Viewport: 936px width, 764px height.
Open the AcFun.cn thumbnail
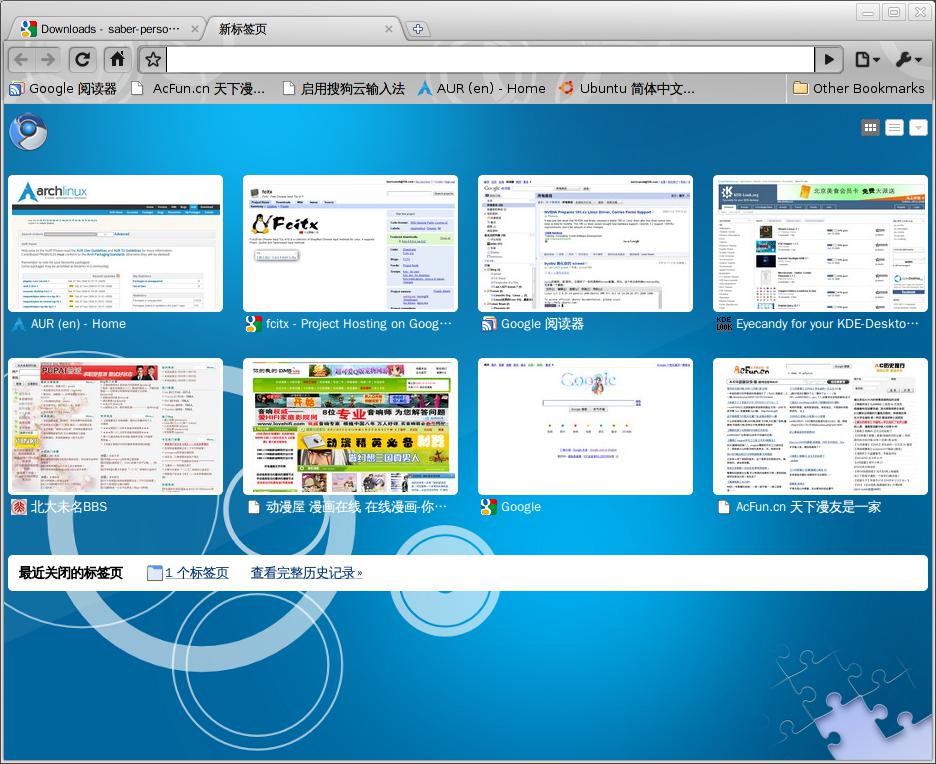coord(820,426)
